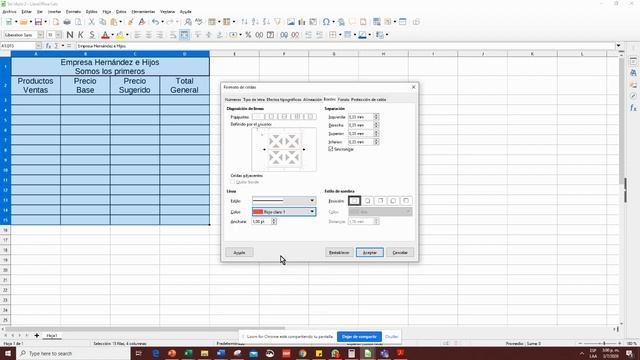Switch to the Efectos tipográficos tab
The width and height of the screenshot is (640, 360).
click(284, 100)
